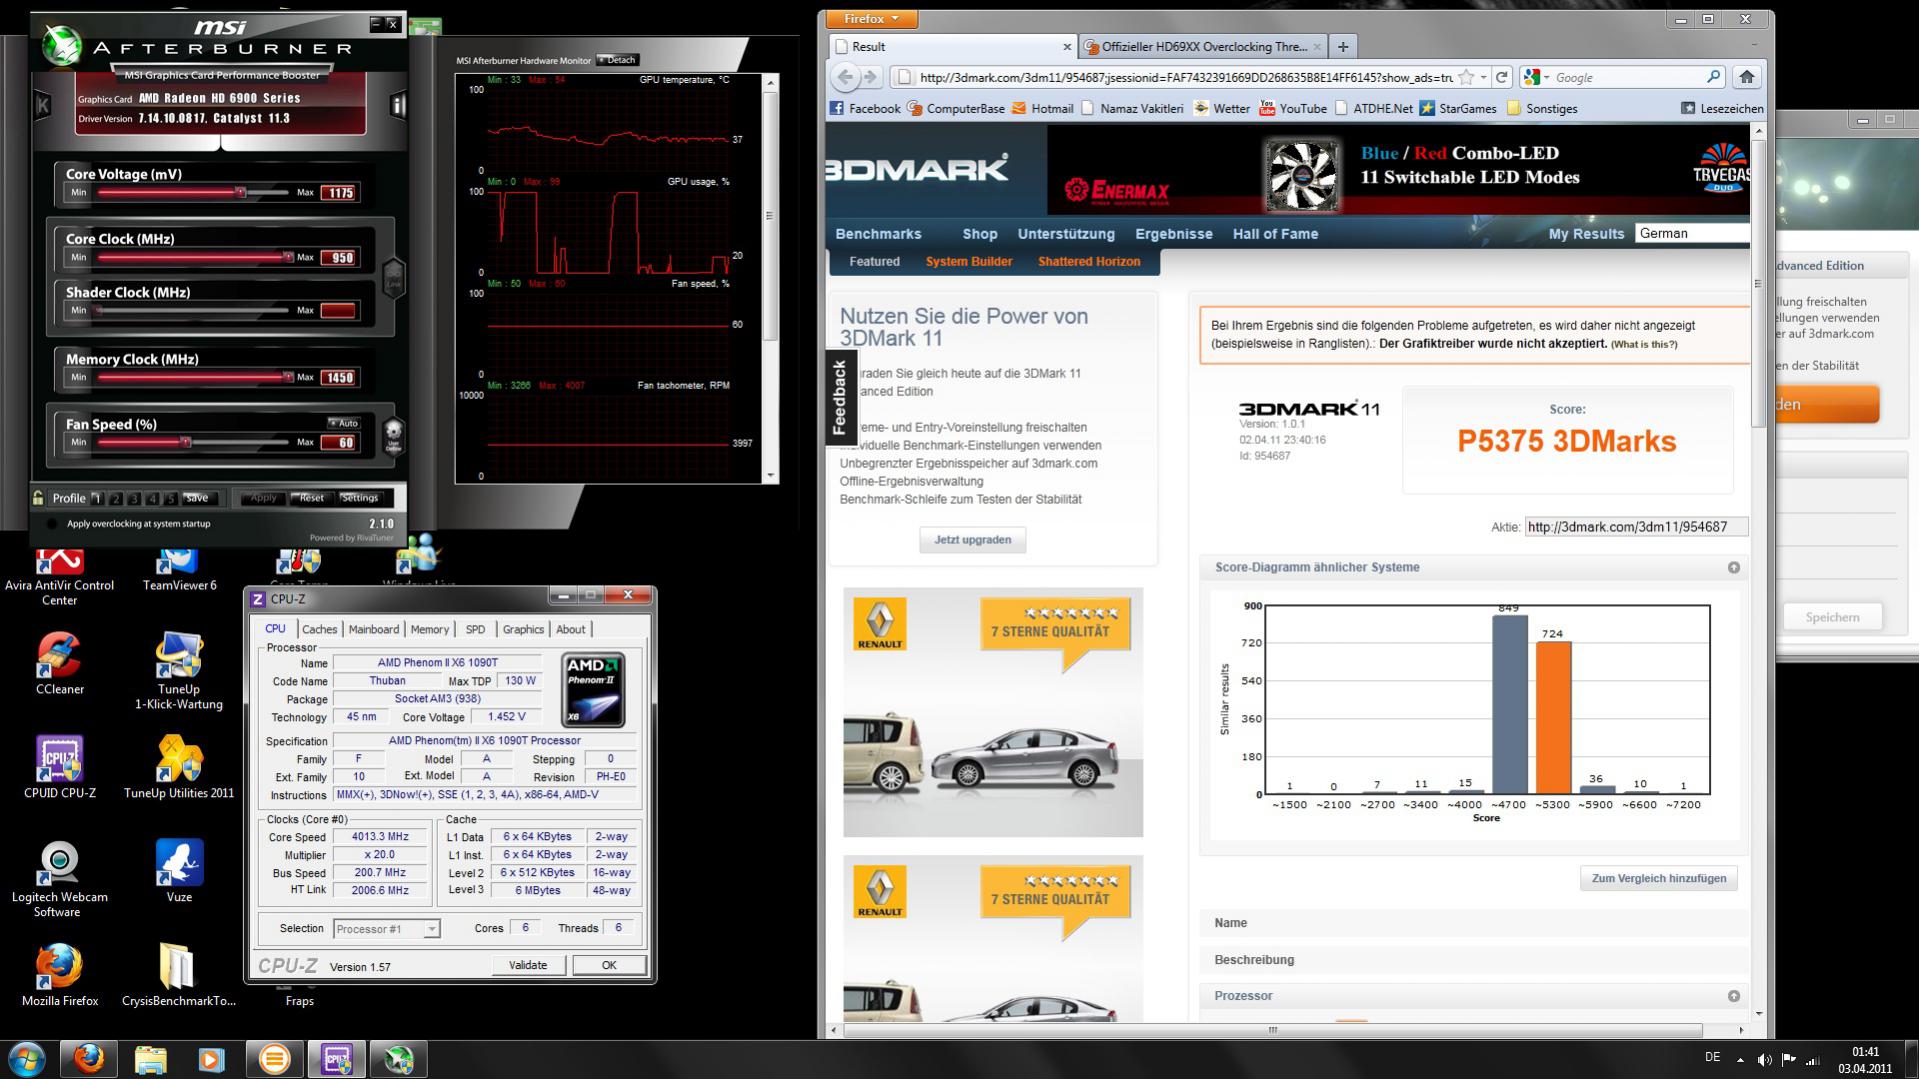Open the German language selector
The image size is (1919, 1079).
pyautogui.click(x=1693, y=233)
